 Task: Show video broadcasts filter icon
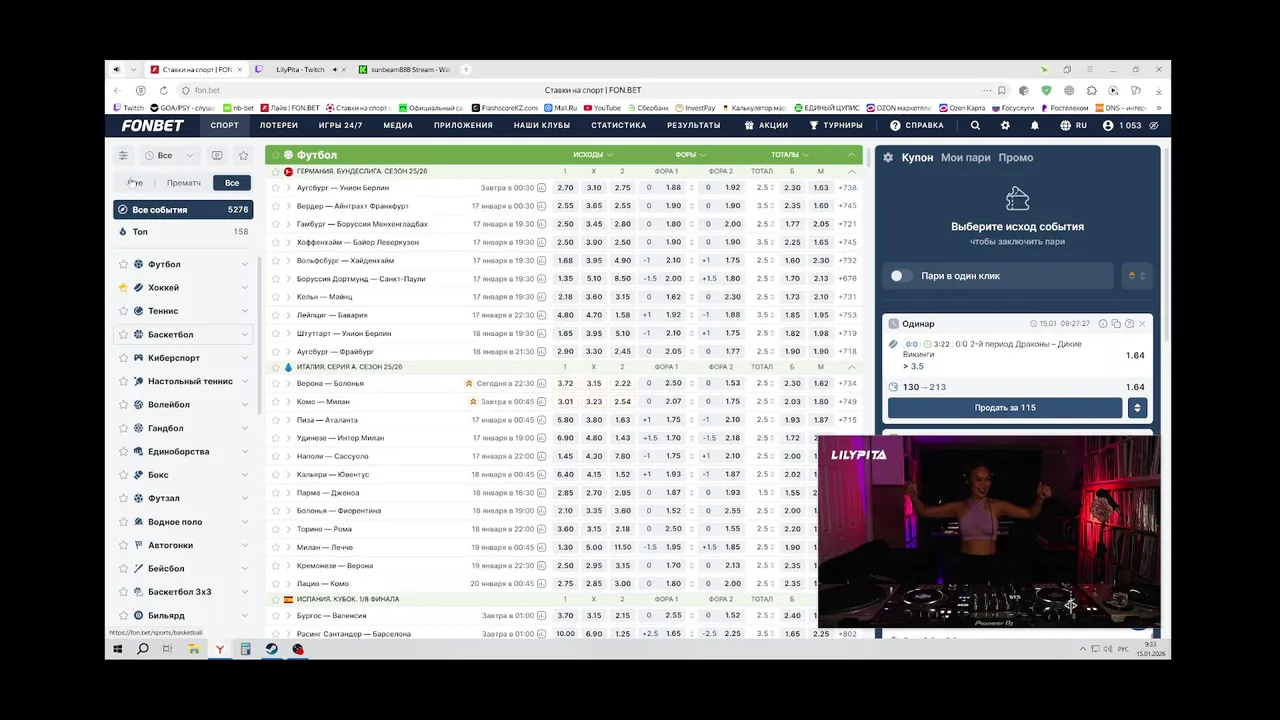pos(217,155)
